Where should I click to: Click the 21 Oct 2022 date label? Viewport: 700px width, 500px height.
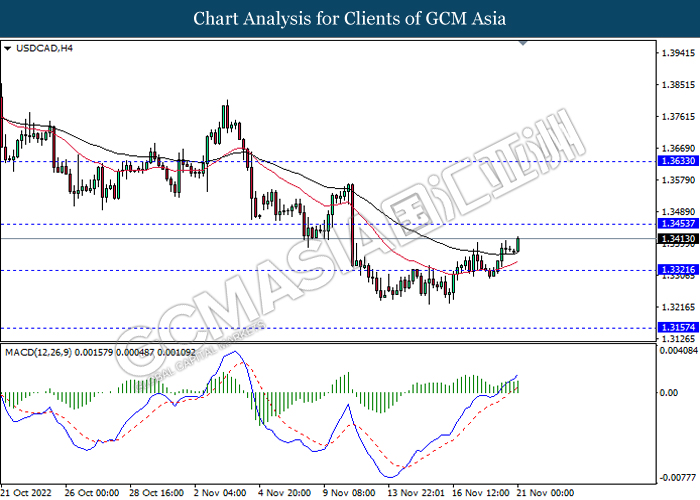[x=26, y=493]
